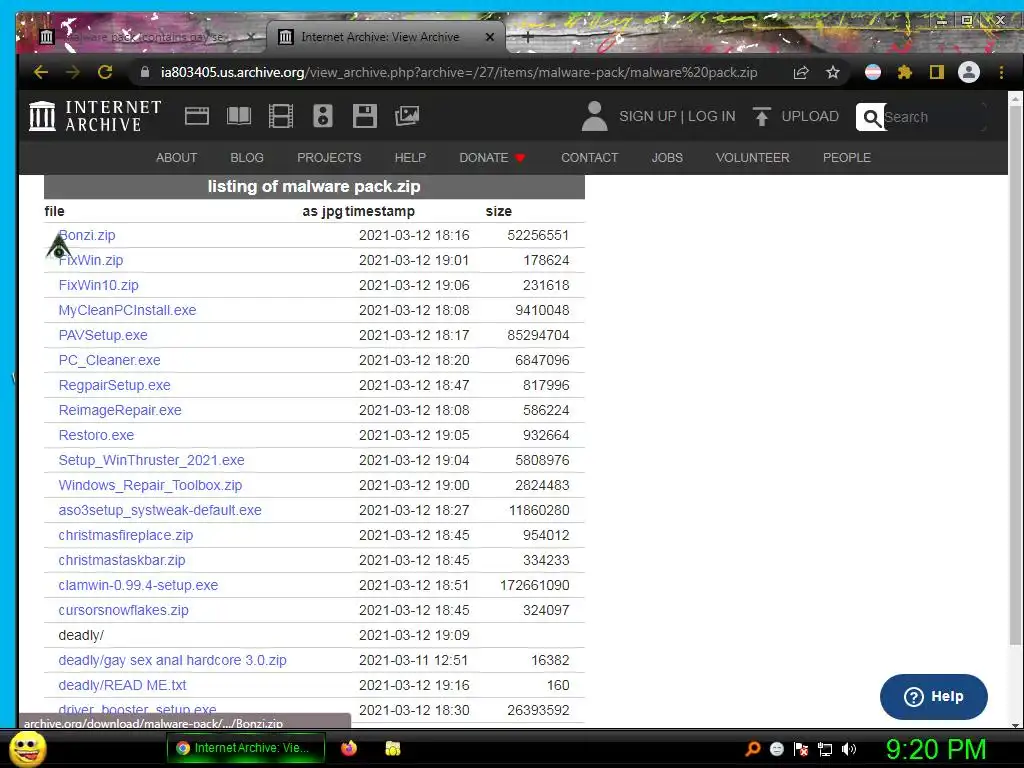Click the UPLOAD text link

click(810, 116)
